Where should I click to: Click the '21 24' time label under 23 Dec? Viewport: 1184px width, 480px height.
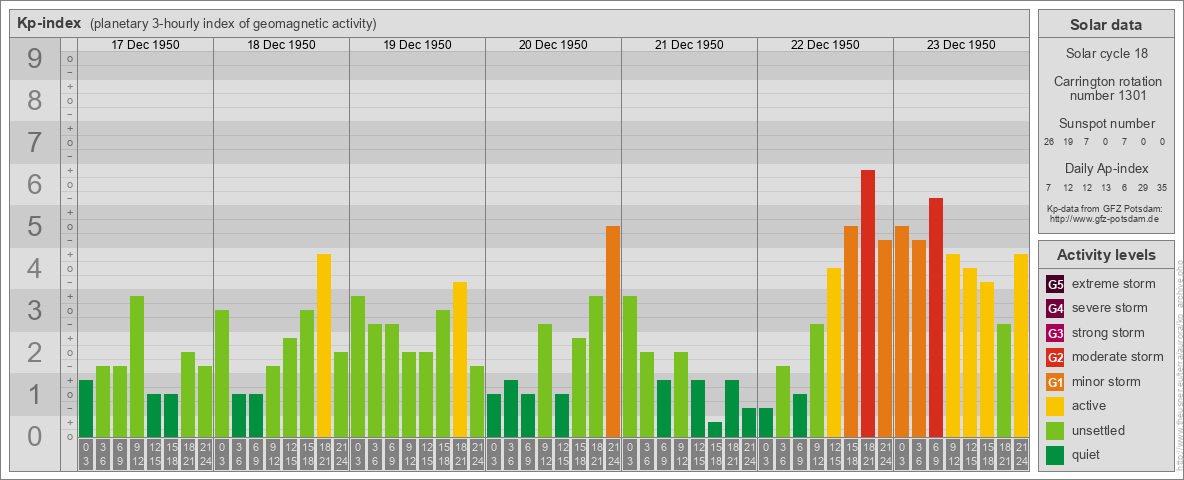1021,454
